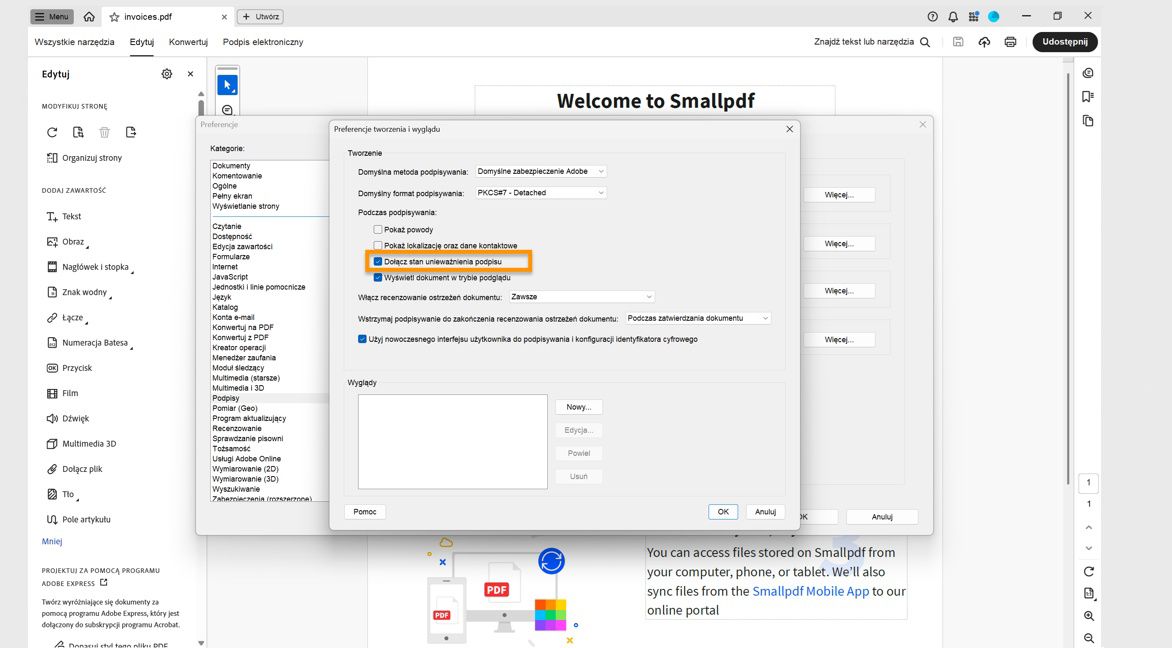Select the Tło tool

[x=61, y=494]
